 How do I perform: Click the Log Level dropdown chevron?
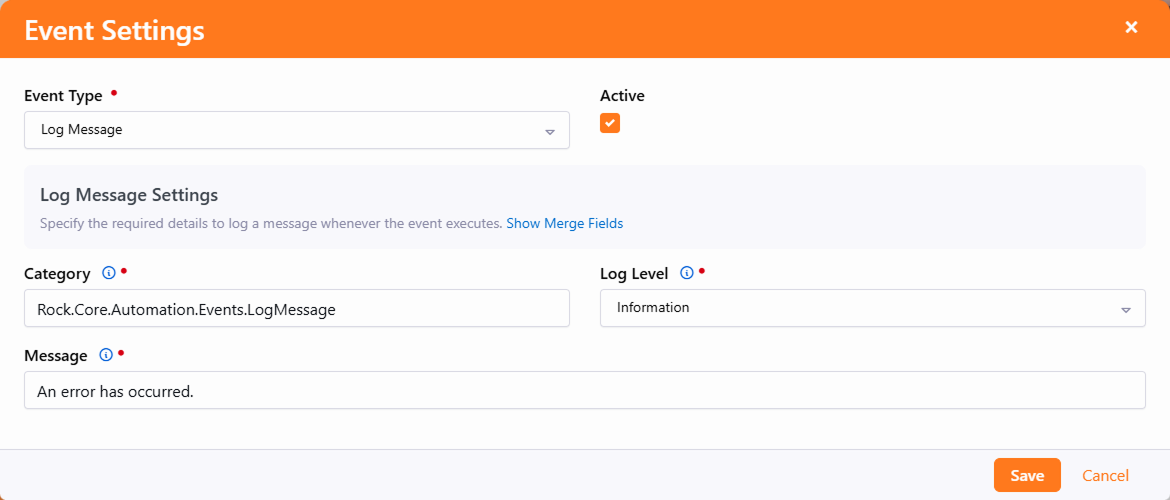coord(1125,309)
